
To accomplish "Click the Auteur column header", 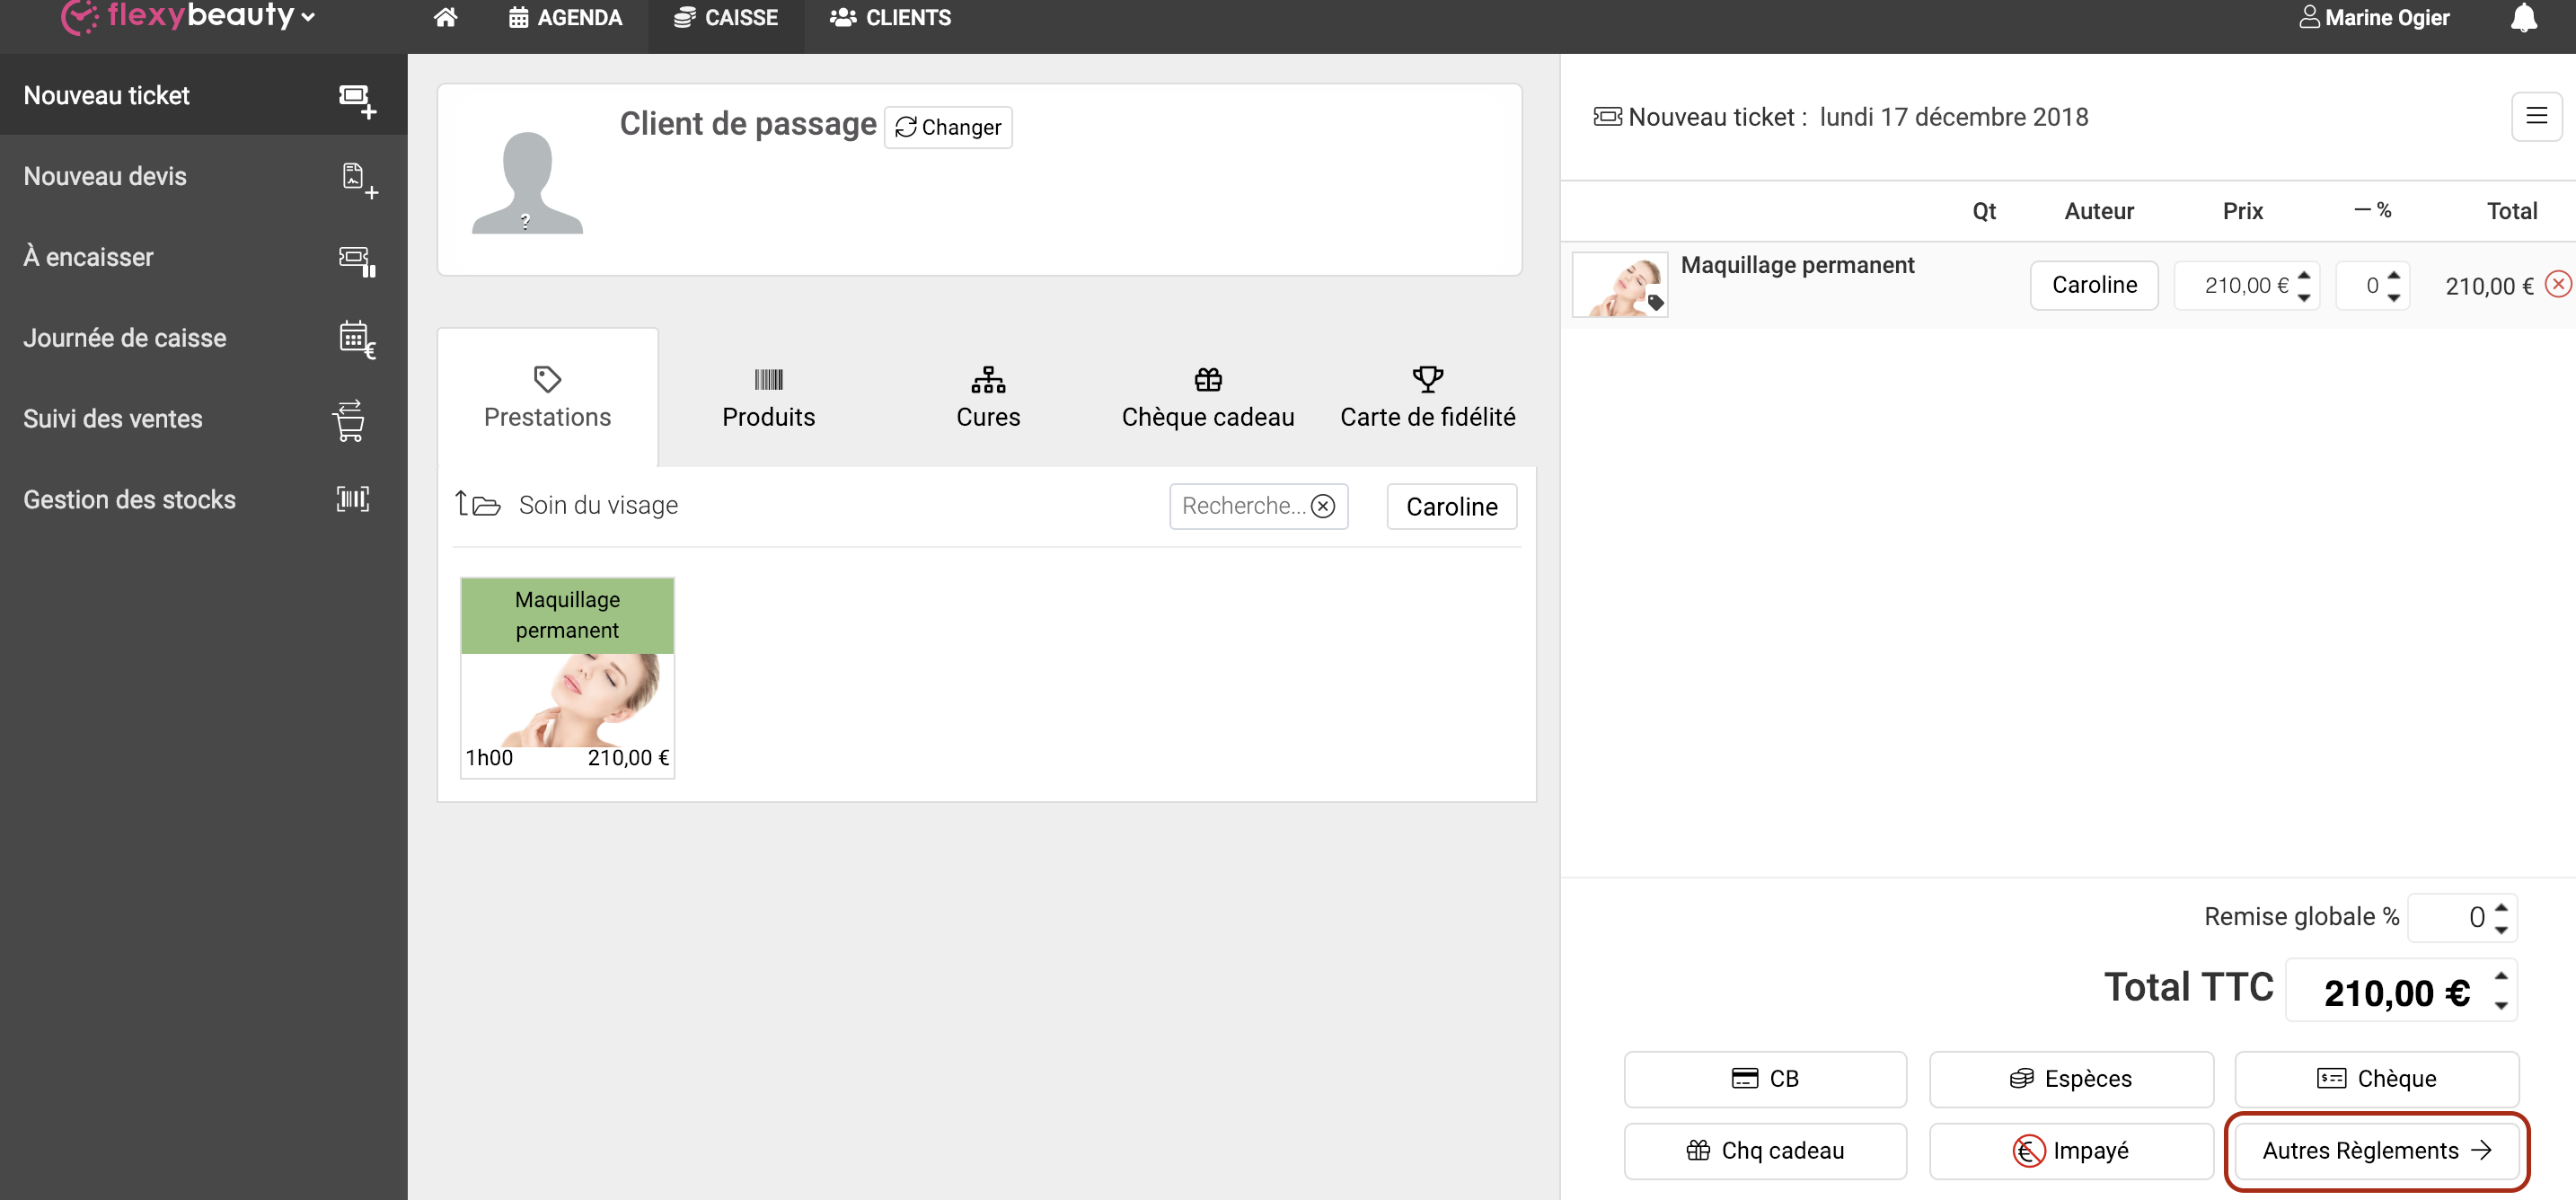I will [2098, 210].
